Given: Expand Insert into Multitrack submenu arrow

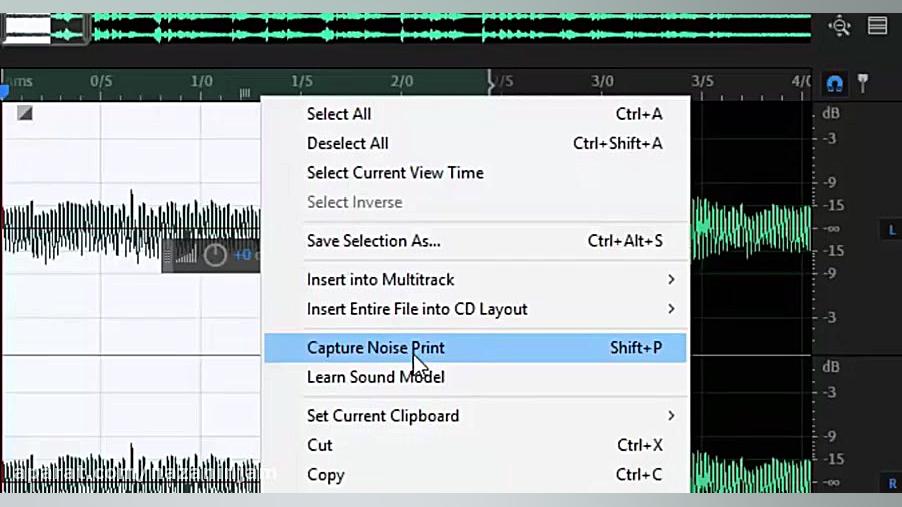Looking at the screenshot, I should (671, 280).
